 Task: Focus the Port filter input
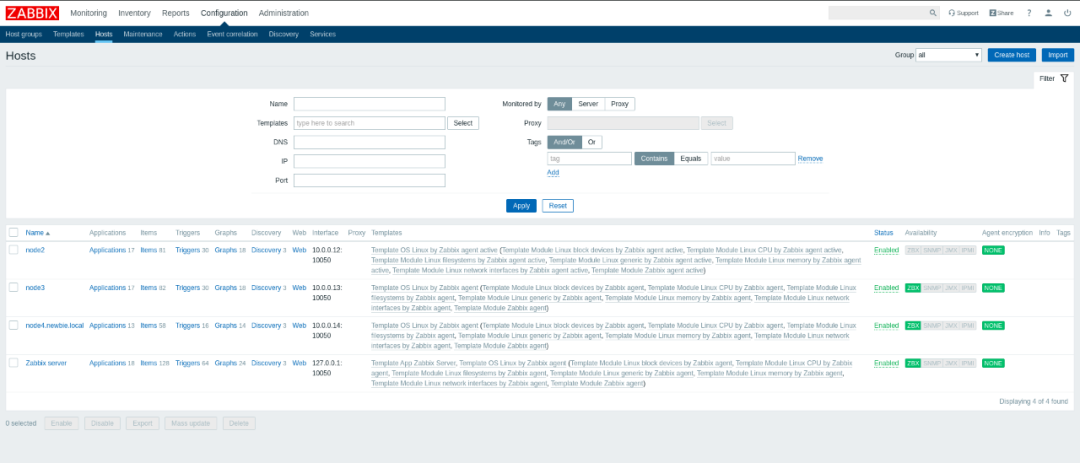369,181
